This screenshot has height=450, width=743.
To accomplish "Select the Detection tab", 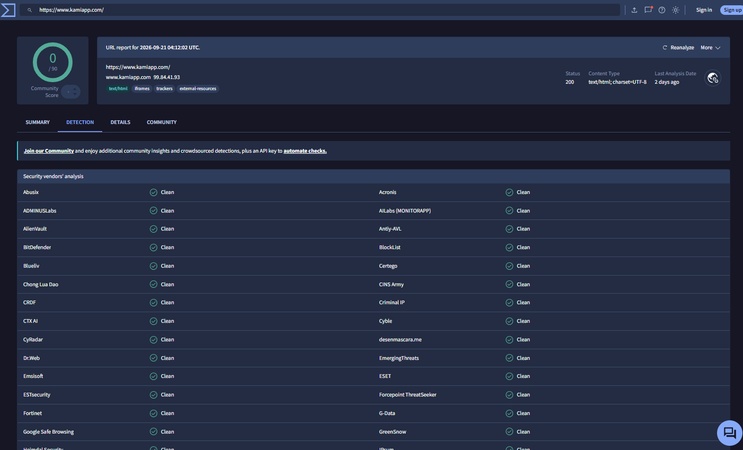I will (80, 122).
